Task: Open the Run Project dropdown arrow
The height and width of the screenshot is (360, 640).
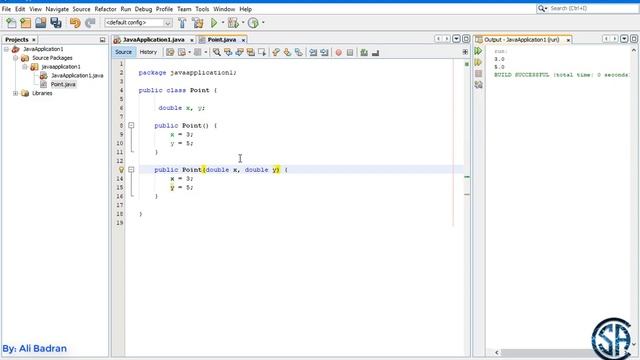Action: [x=223, y=23]
